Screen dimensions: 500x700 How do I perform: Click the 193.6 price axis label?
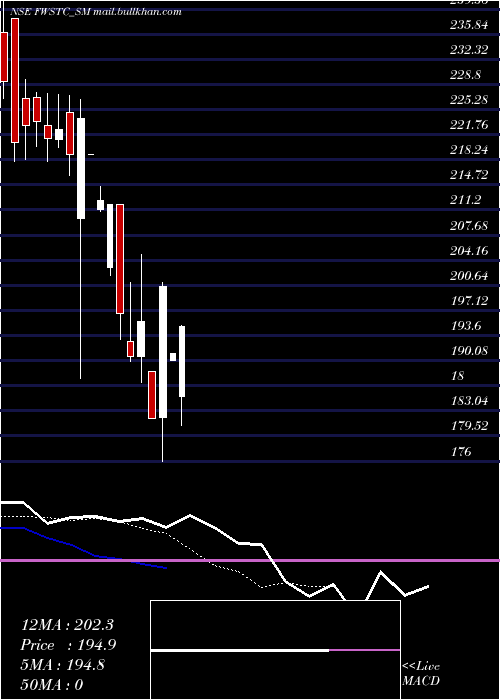pyautogui.click(x=466, y=326)
